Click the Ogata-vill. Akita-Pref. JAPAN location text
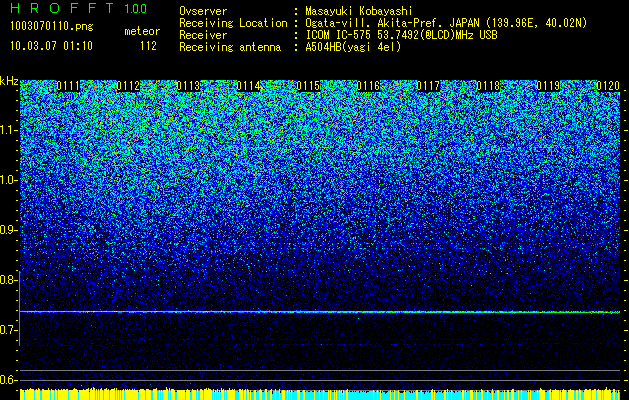This screenshot has width=629, height=400. point(446,23)
